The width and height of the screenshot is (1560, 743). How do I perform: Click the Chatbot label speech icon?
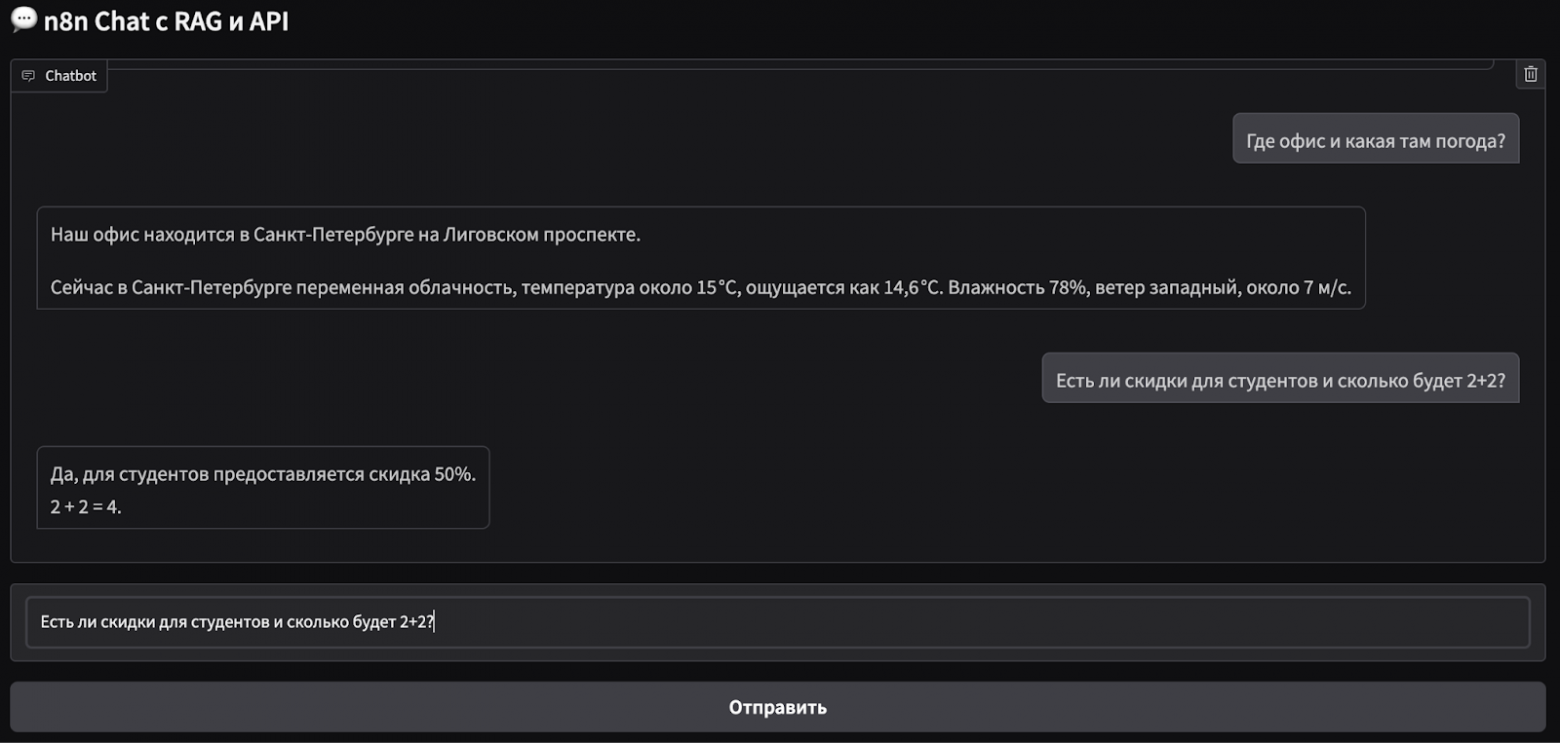tap(28, 76)
